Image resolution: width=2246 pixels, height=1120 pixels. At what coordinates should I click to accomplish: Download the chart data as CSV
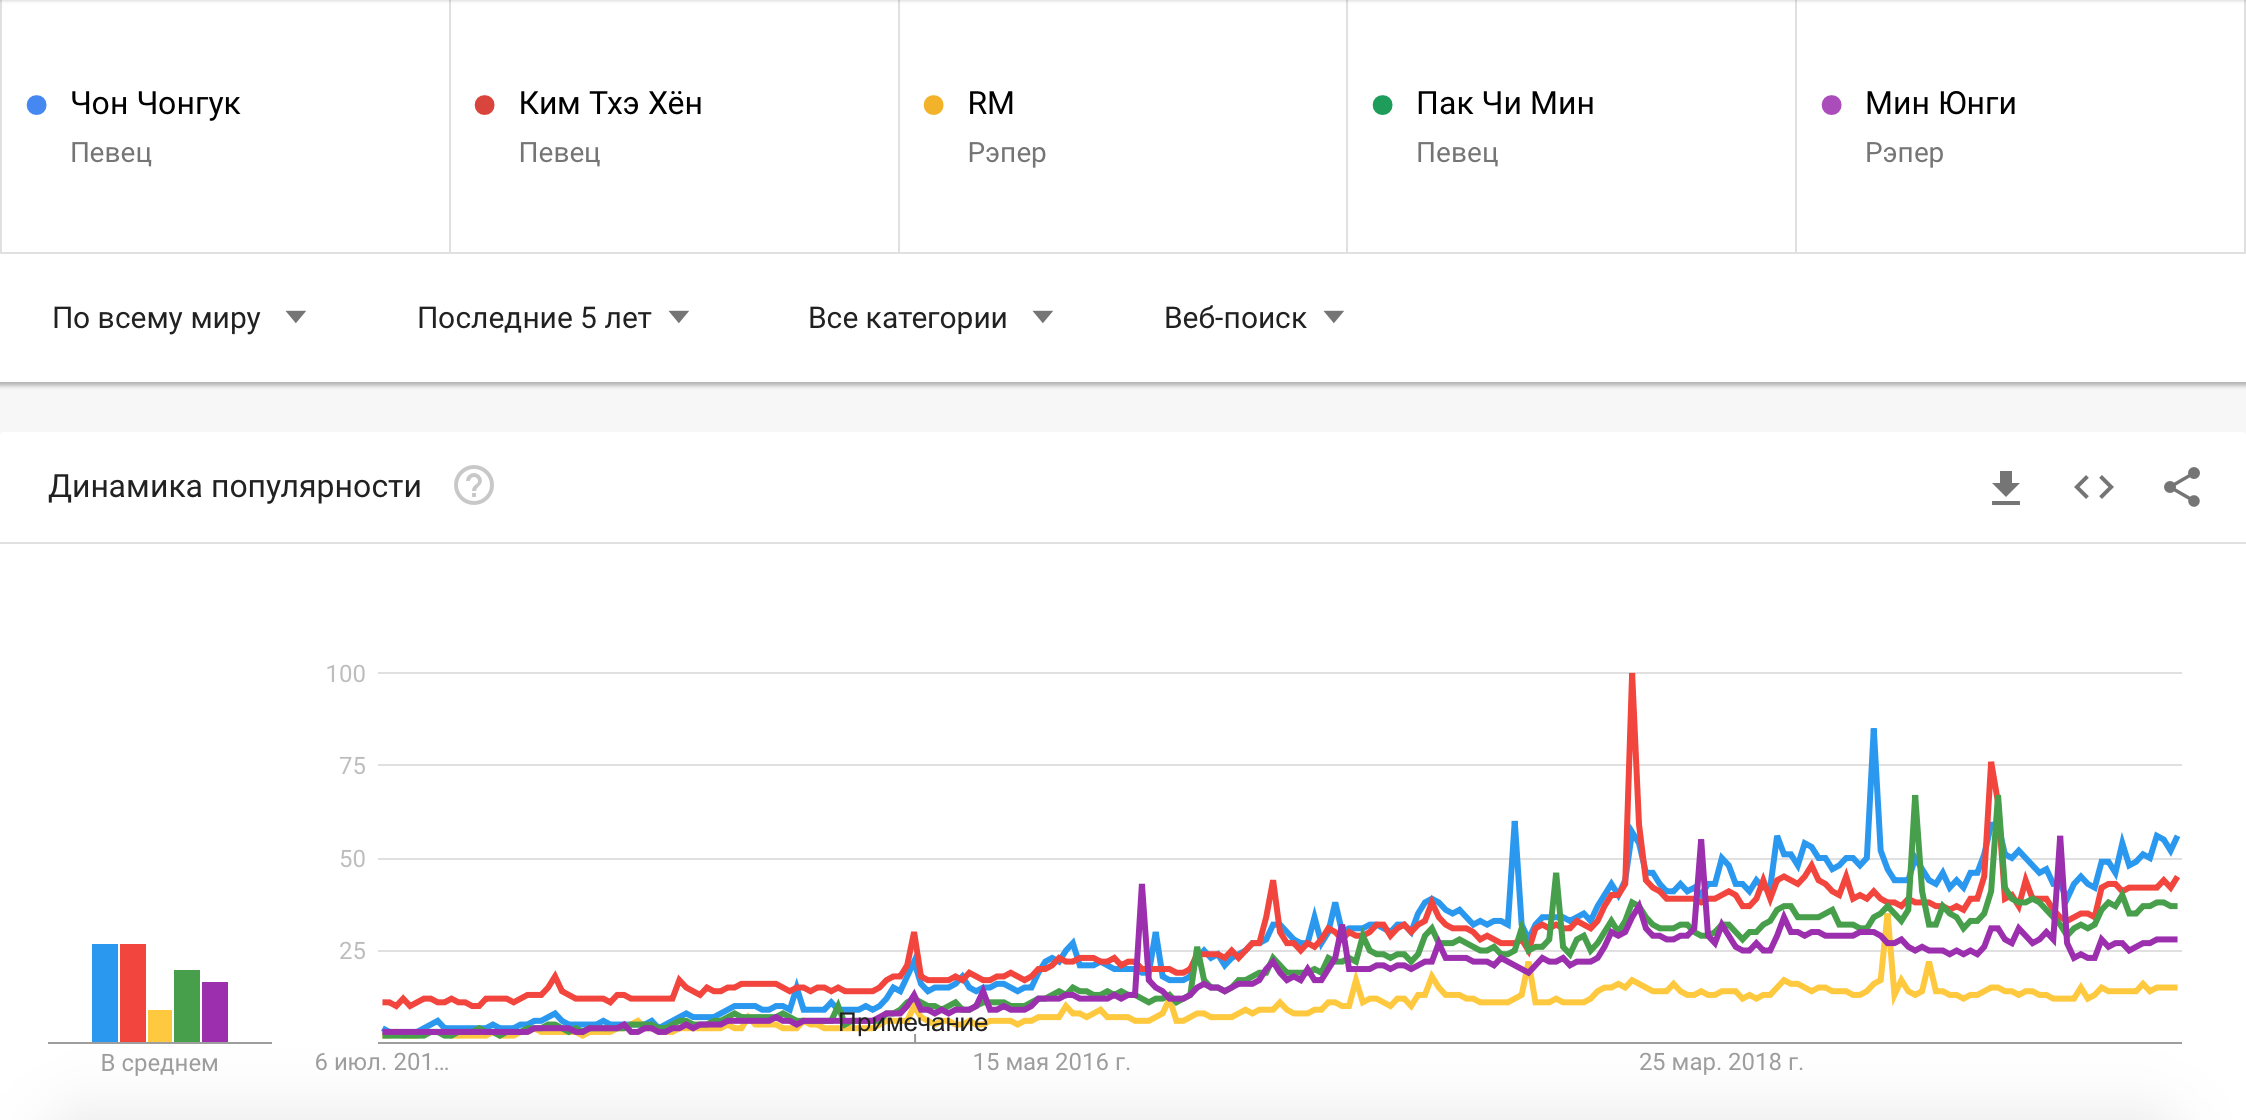coord(2005,487)
